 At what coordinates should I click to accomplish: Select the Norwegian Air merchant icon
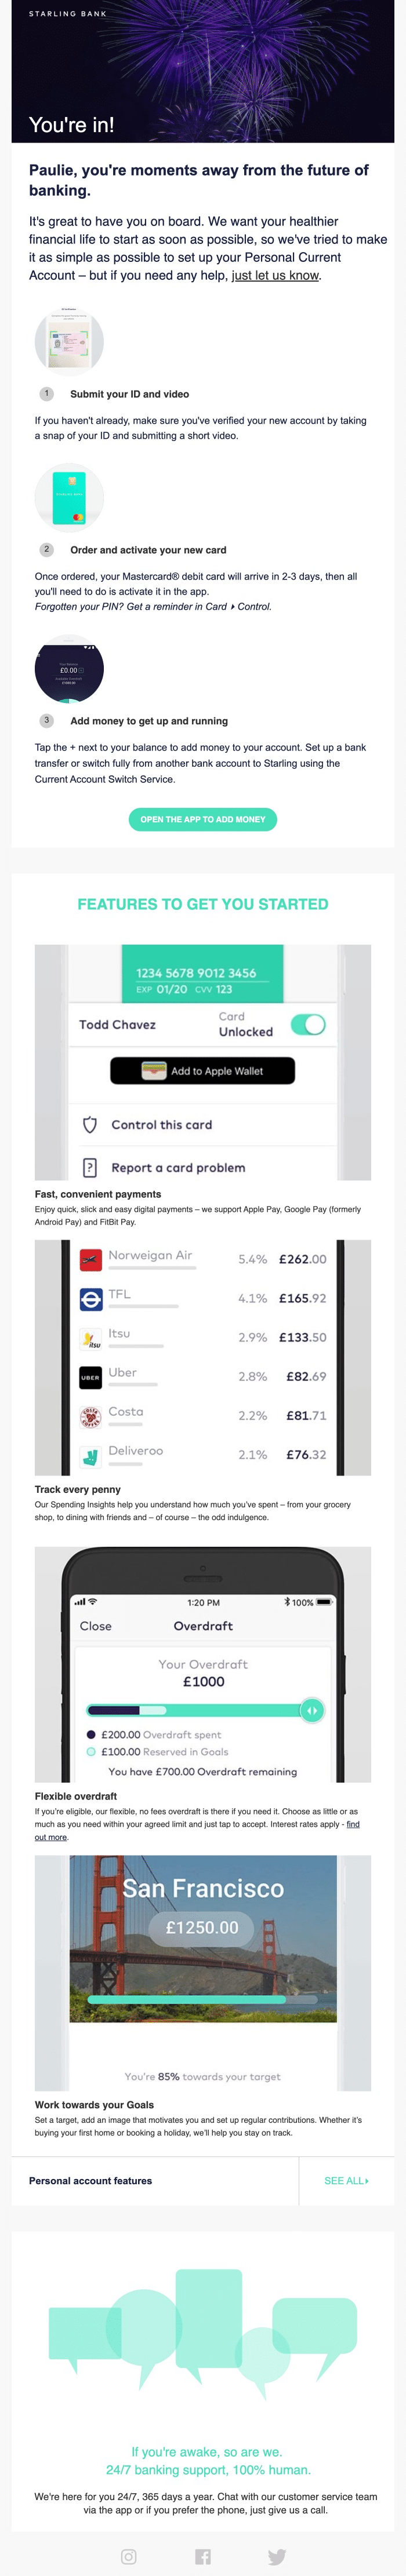click(x=91, y=1259)
